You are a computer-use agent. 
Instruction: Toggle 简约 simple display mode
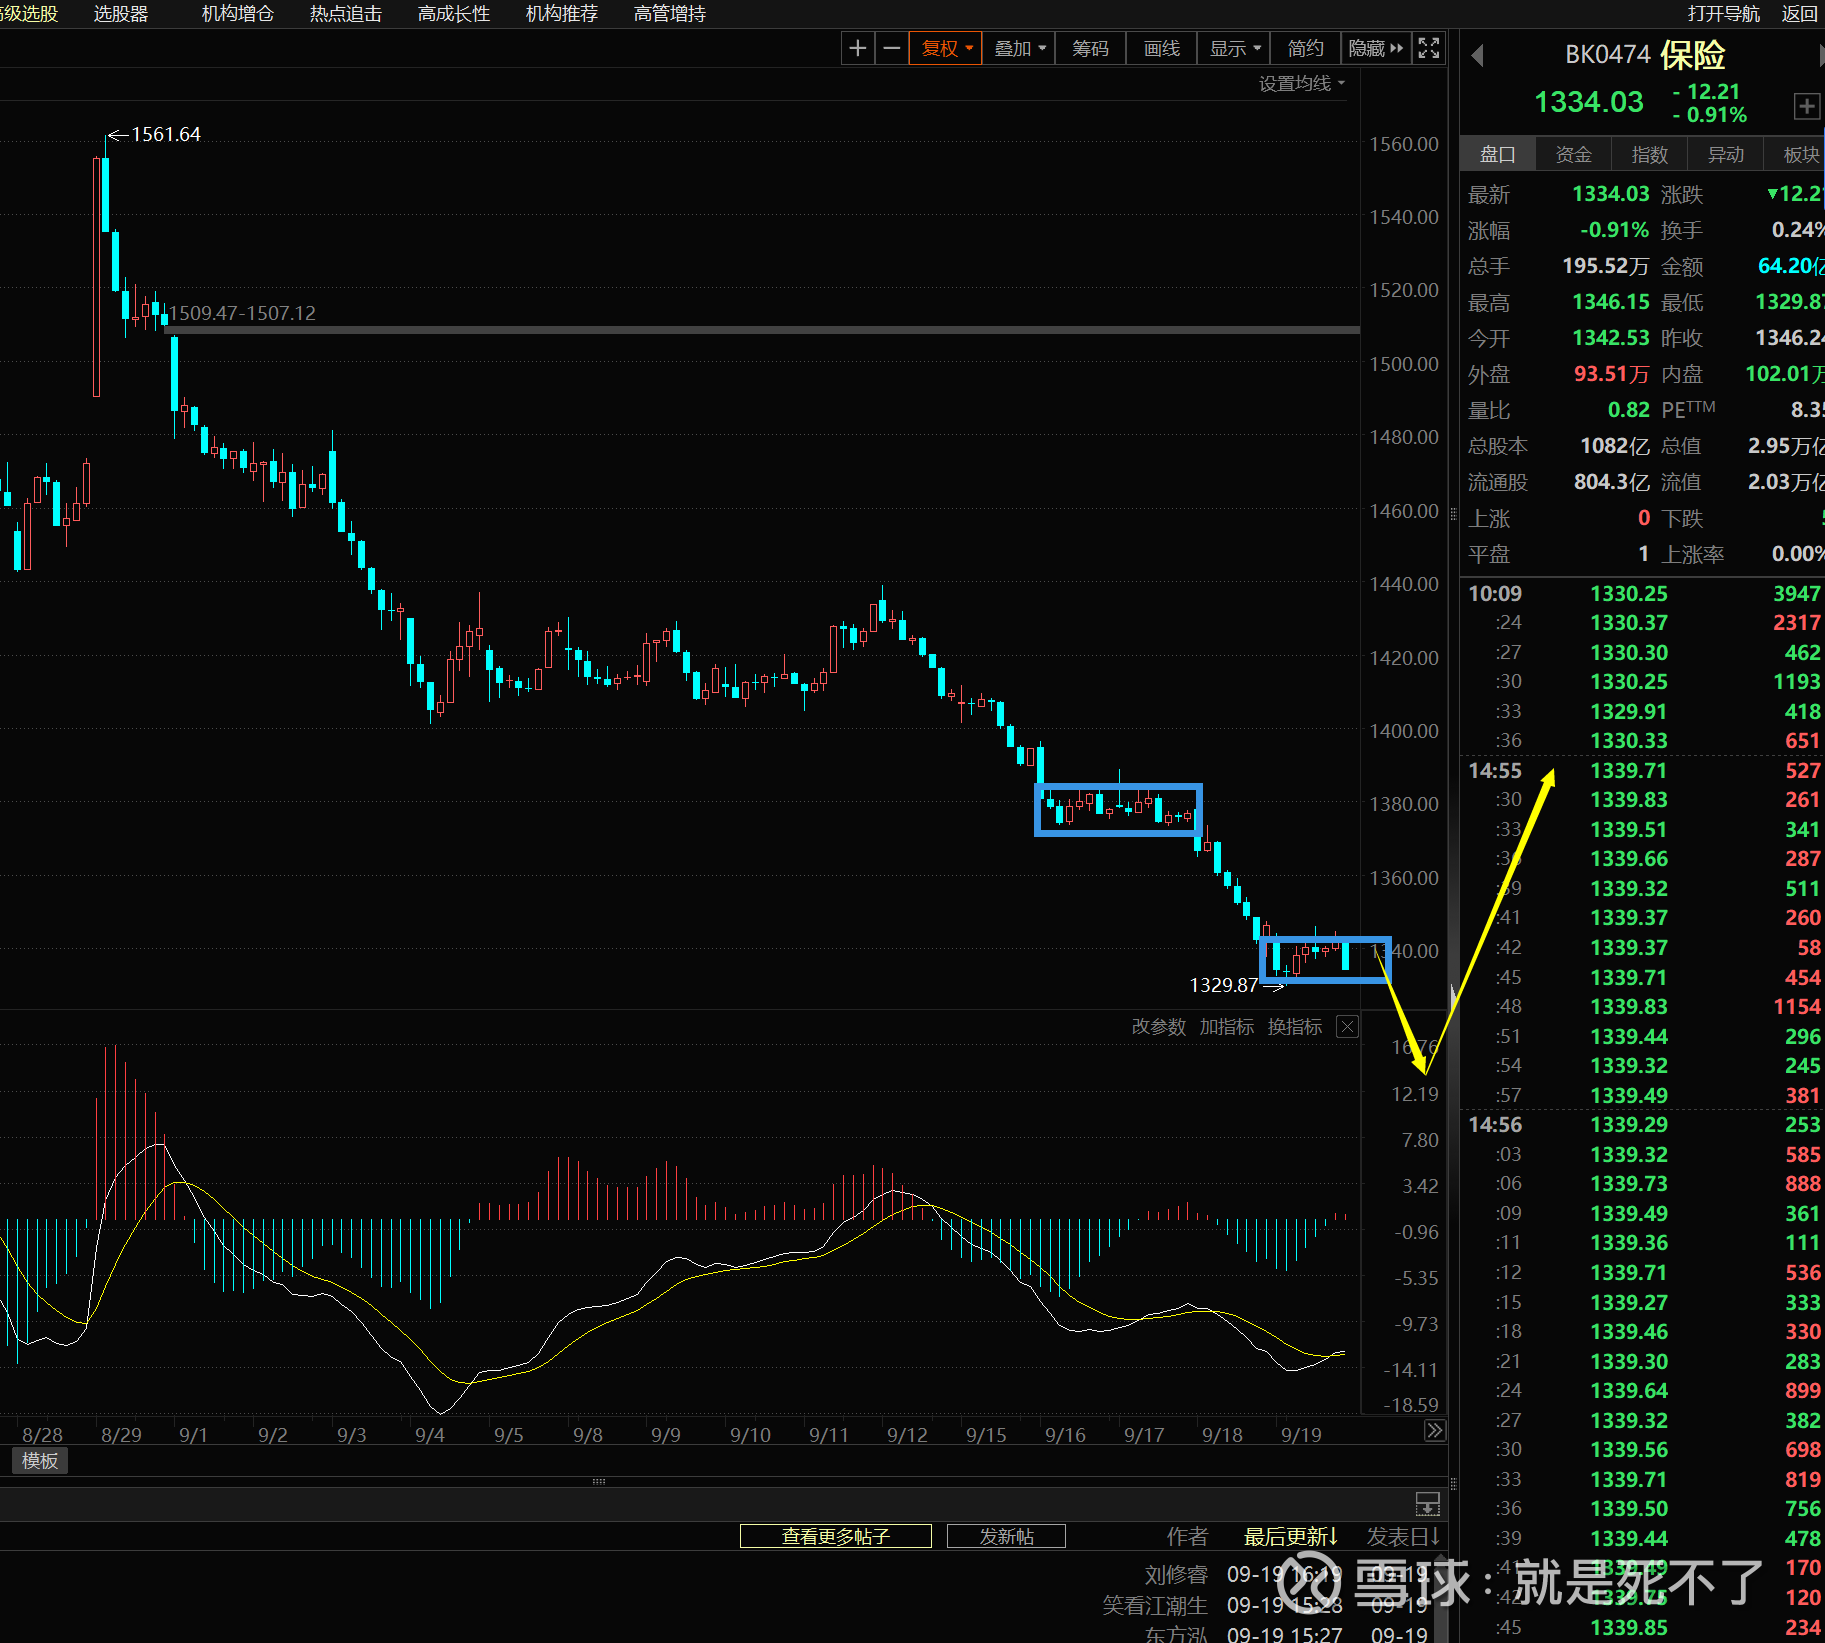(x=1305, y=48)
